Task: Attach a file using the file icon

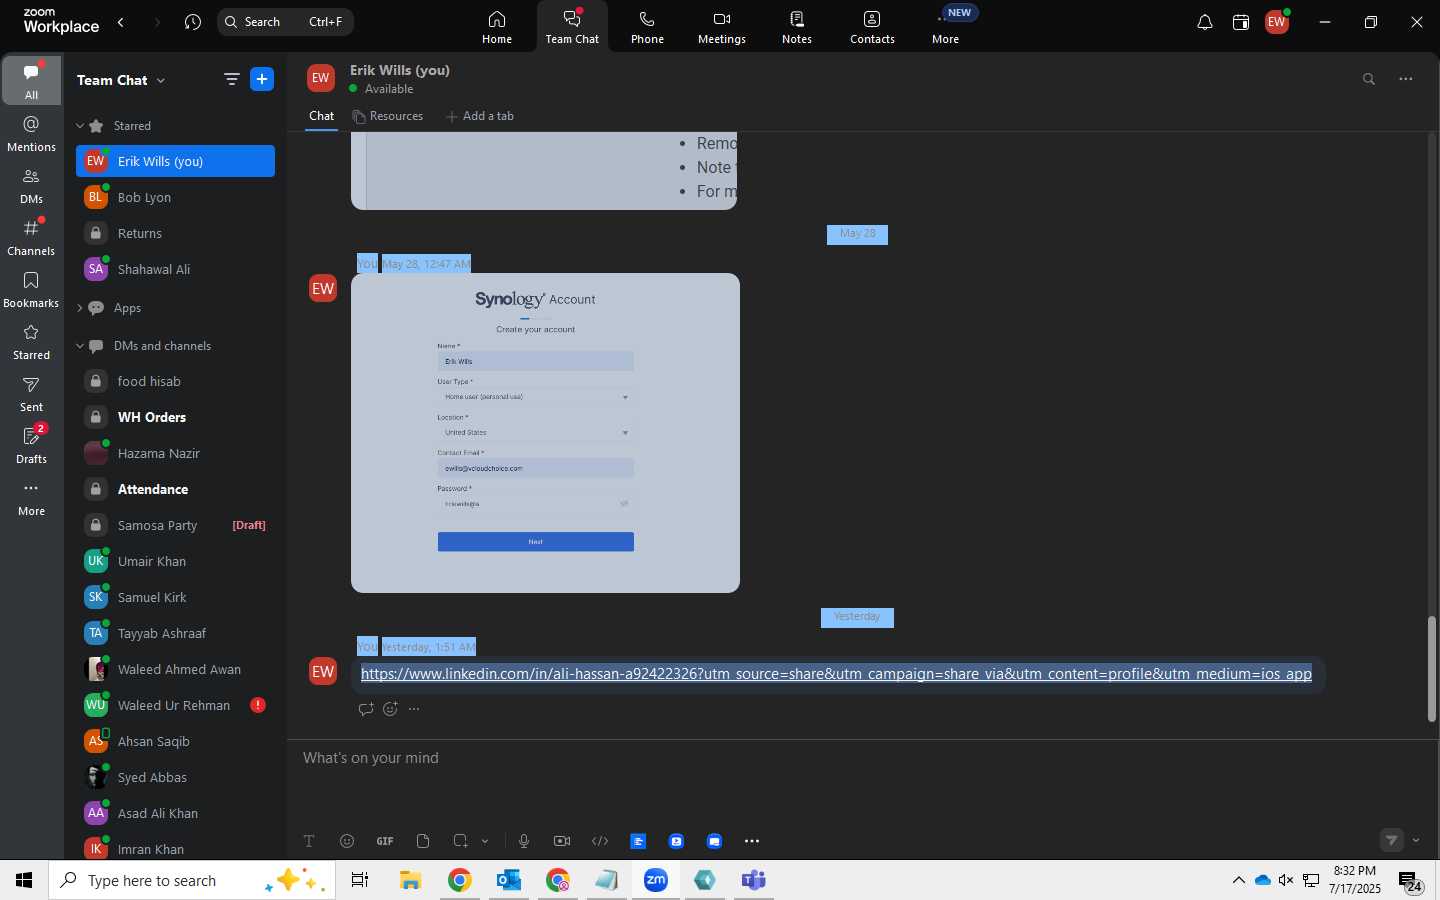Action: [x=423, y=841]
